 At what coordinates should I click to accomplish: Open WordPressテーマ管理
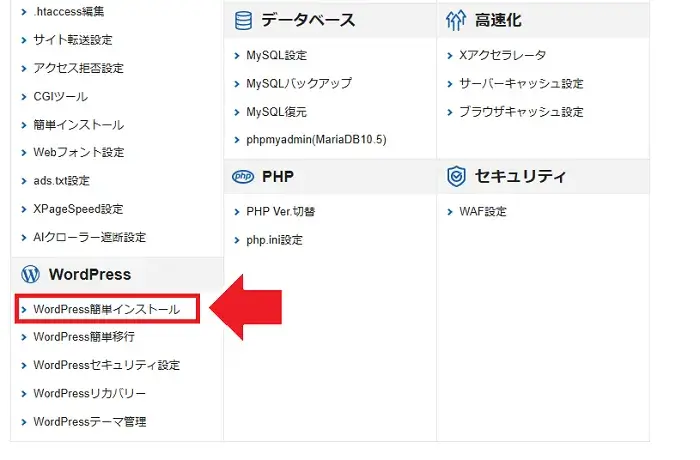(90, 422)
